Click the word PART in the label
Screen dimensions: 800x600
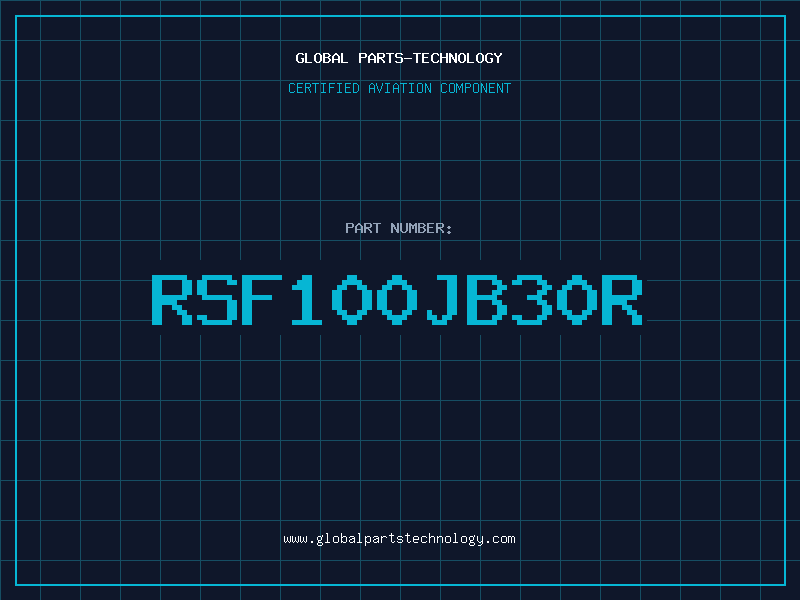[363, 228]
